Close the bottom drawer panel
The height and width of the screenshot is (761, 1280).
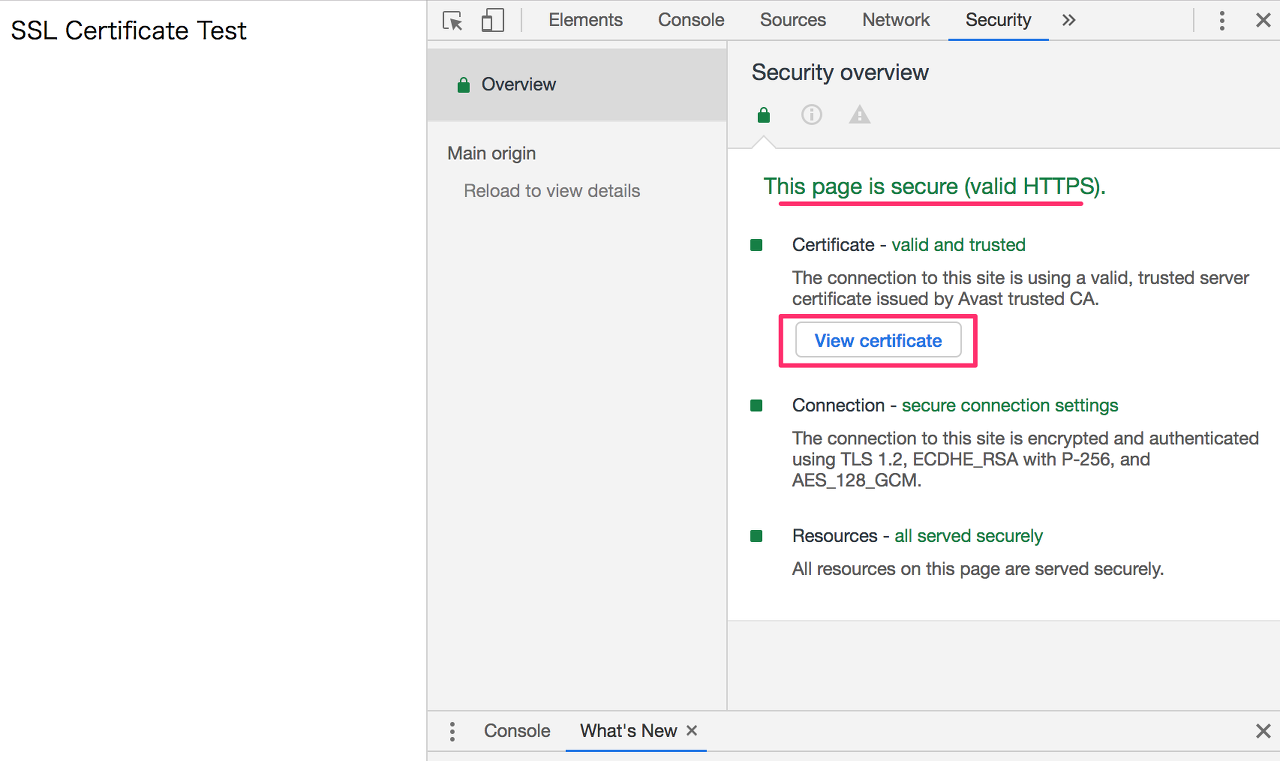(x=1263, y=732)
